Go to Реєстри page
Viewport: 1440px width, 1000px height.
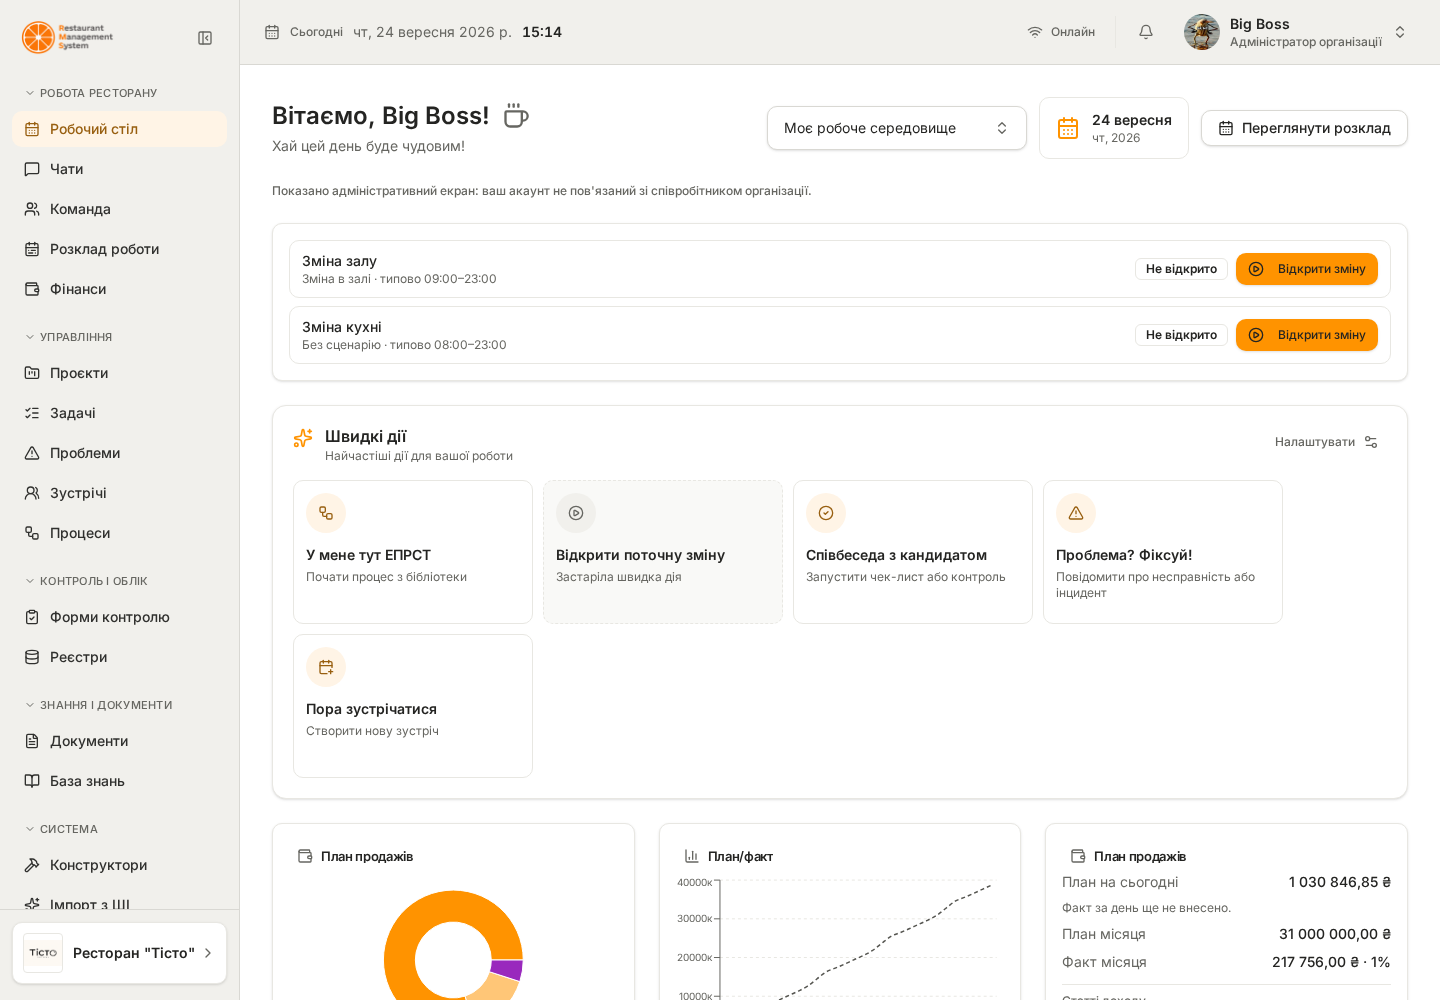(x=120, y=657)
